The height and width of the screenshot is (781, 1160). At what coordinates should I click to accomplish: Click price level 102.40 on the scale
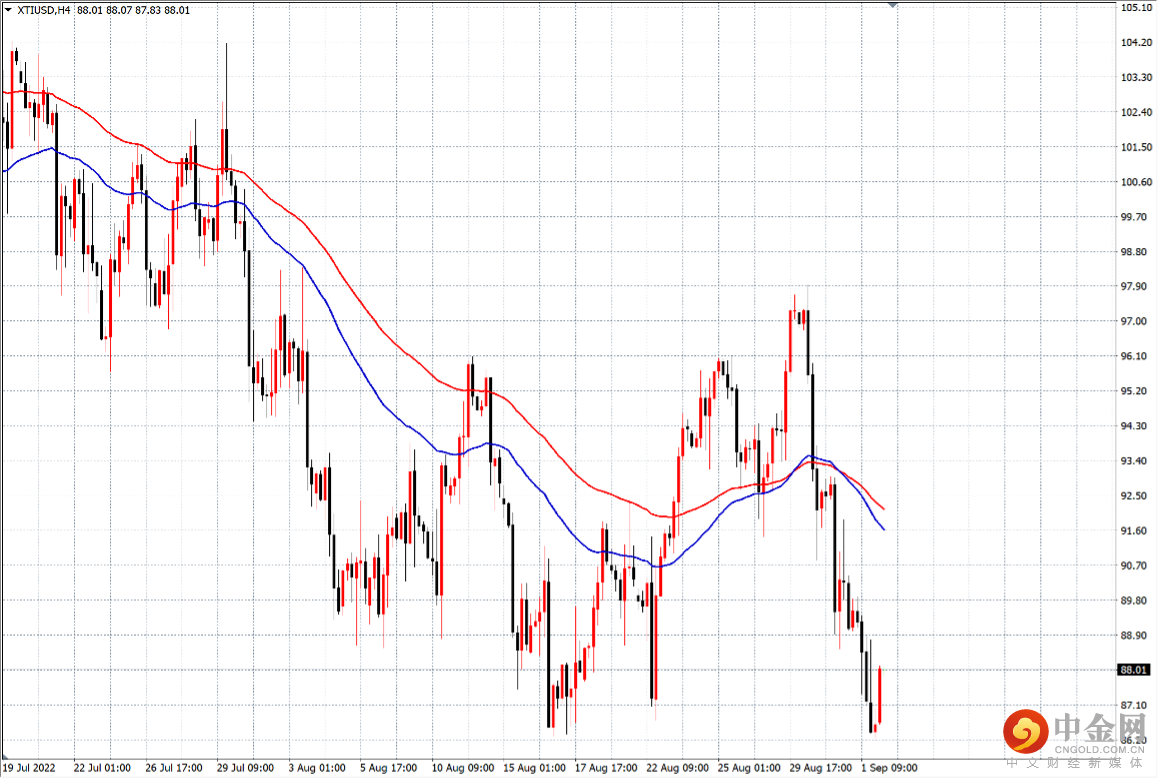point(1136,112)
